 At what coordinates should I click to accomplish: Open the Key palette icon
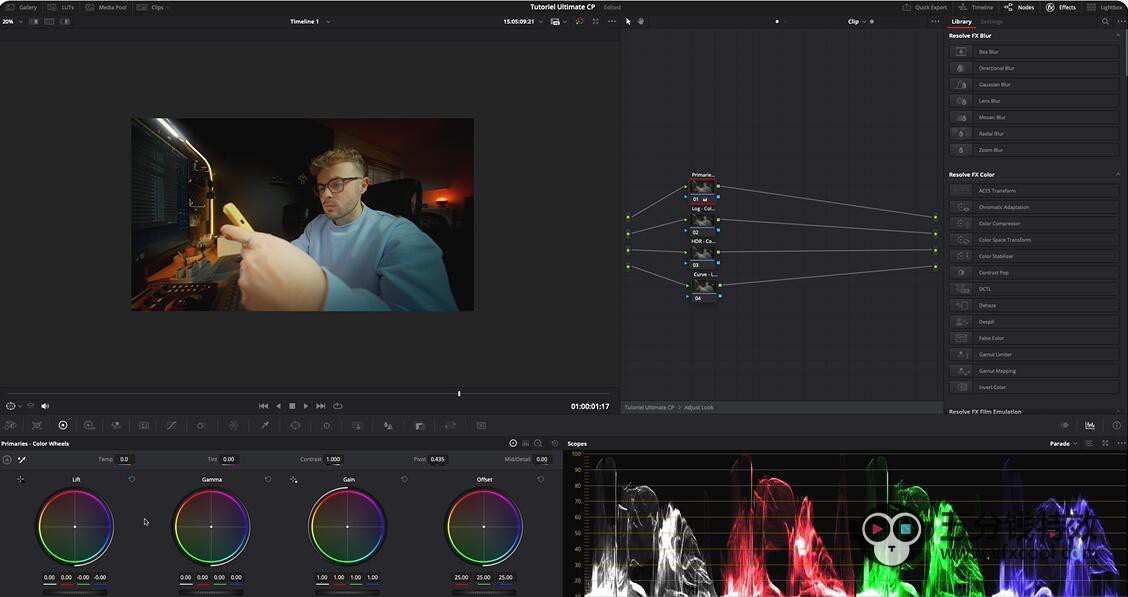click(419, 426)
